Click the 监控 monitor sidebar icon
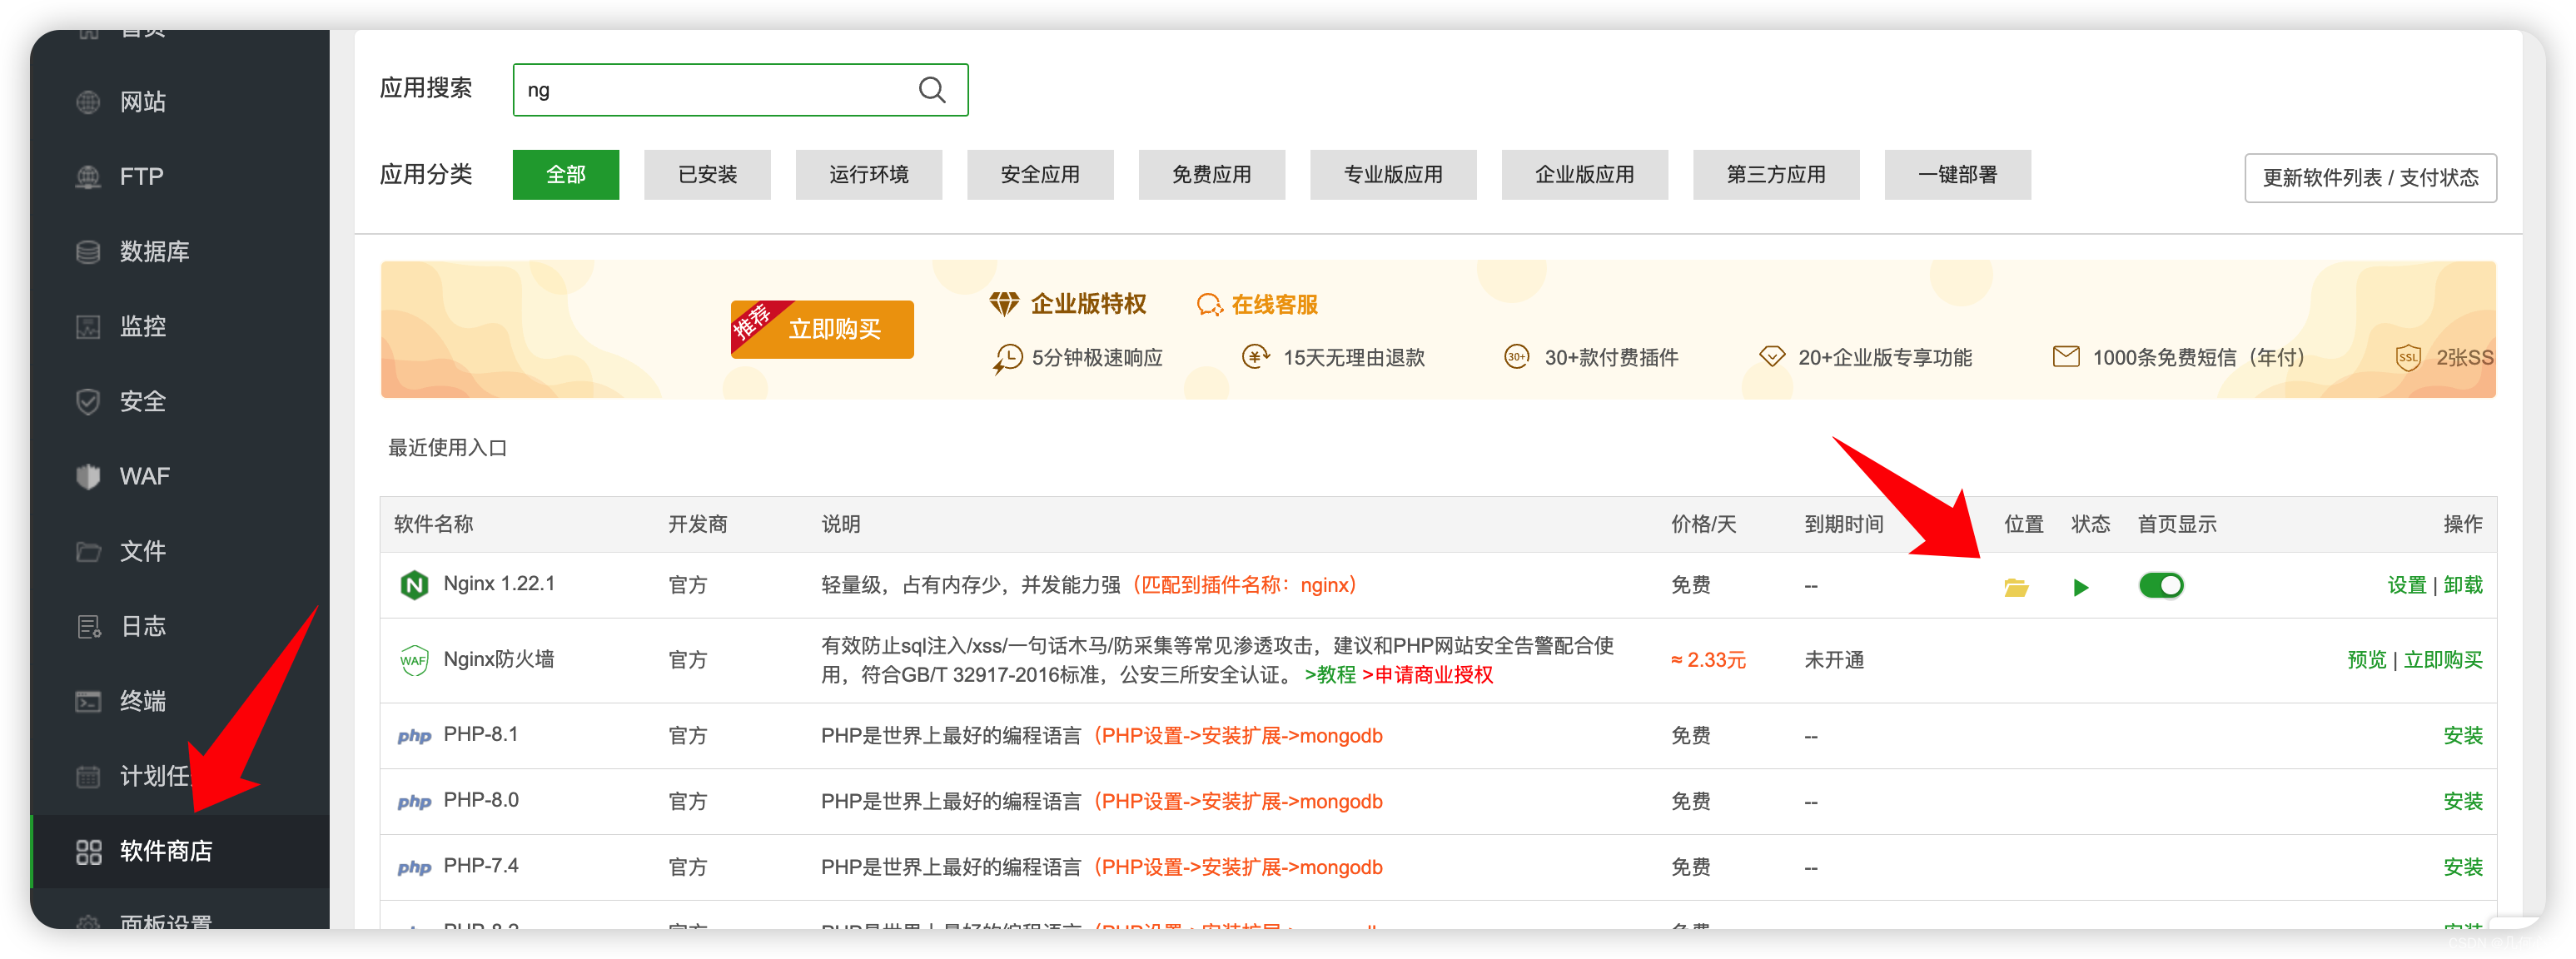Screen dimensions: 2576x959 (88, 327)
